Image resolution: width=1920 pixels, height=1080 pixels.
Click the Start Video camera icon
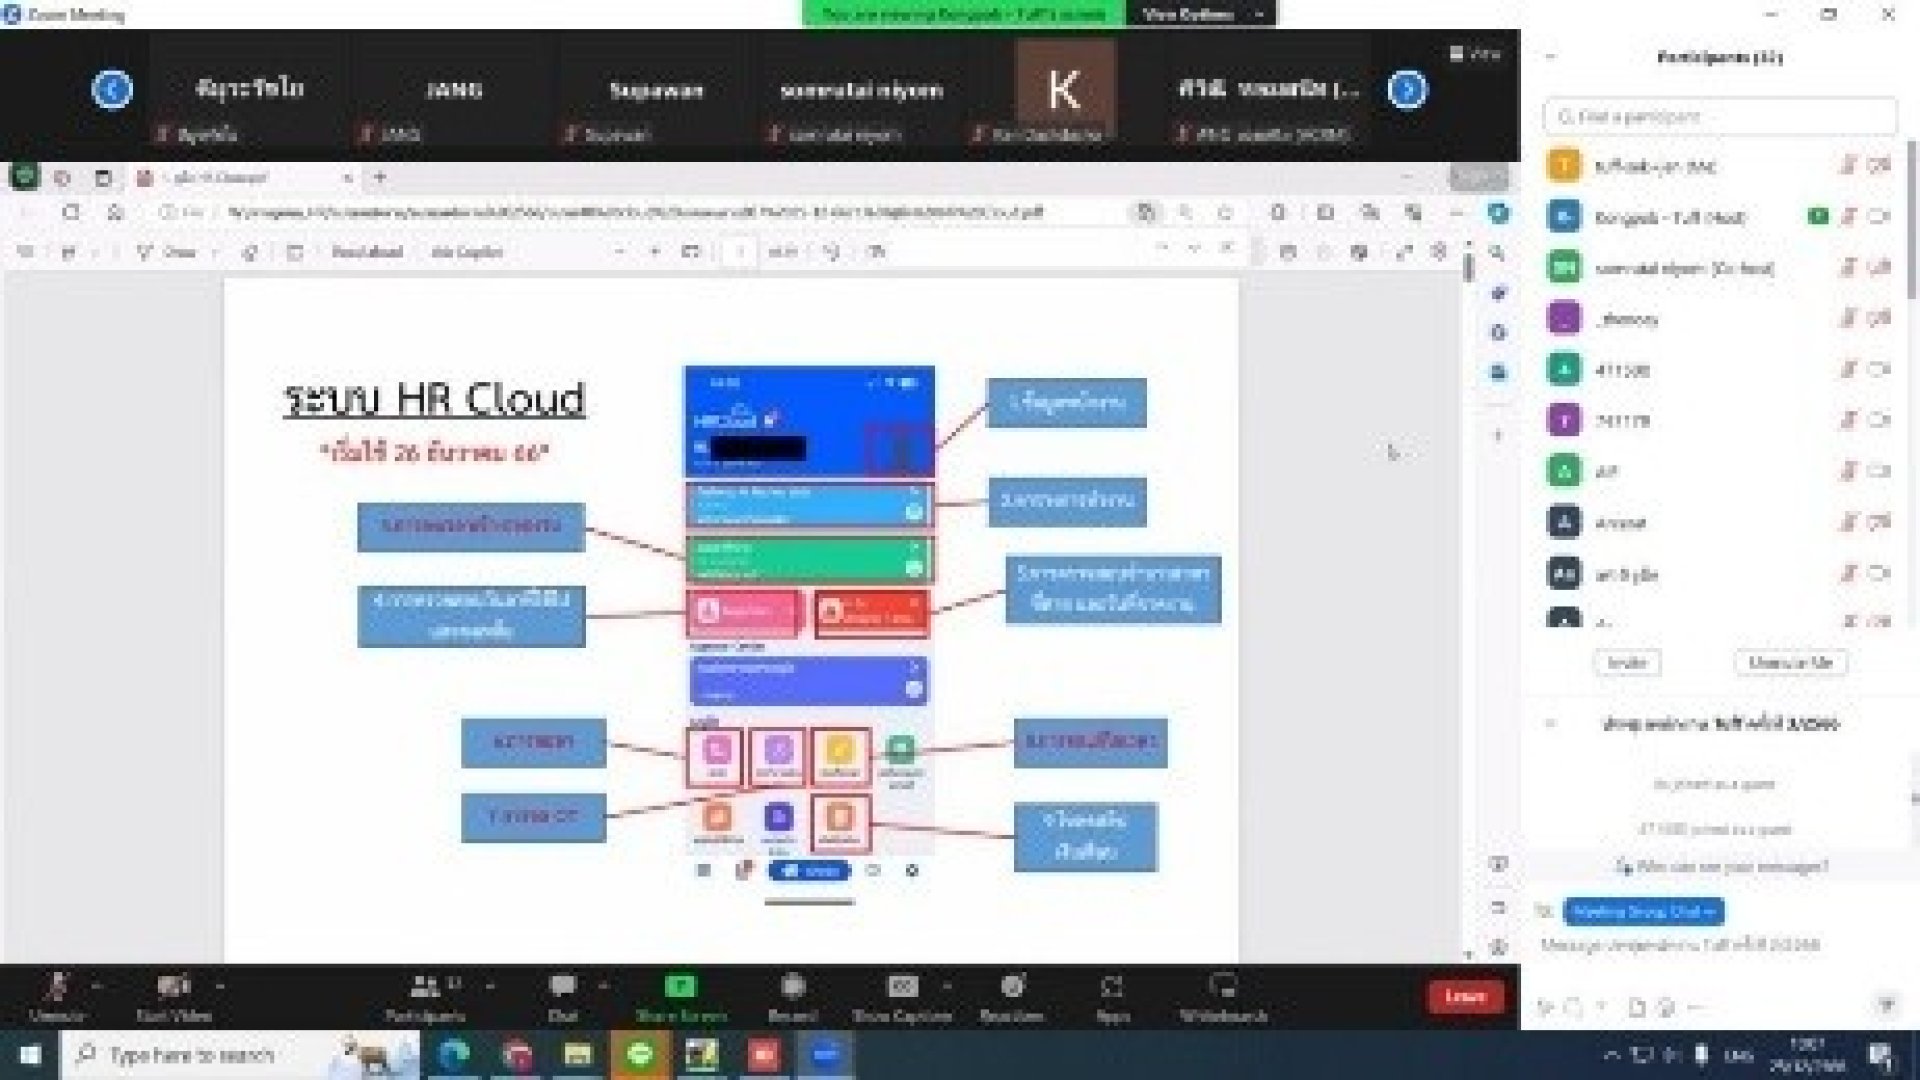174,987
